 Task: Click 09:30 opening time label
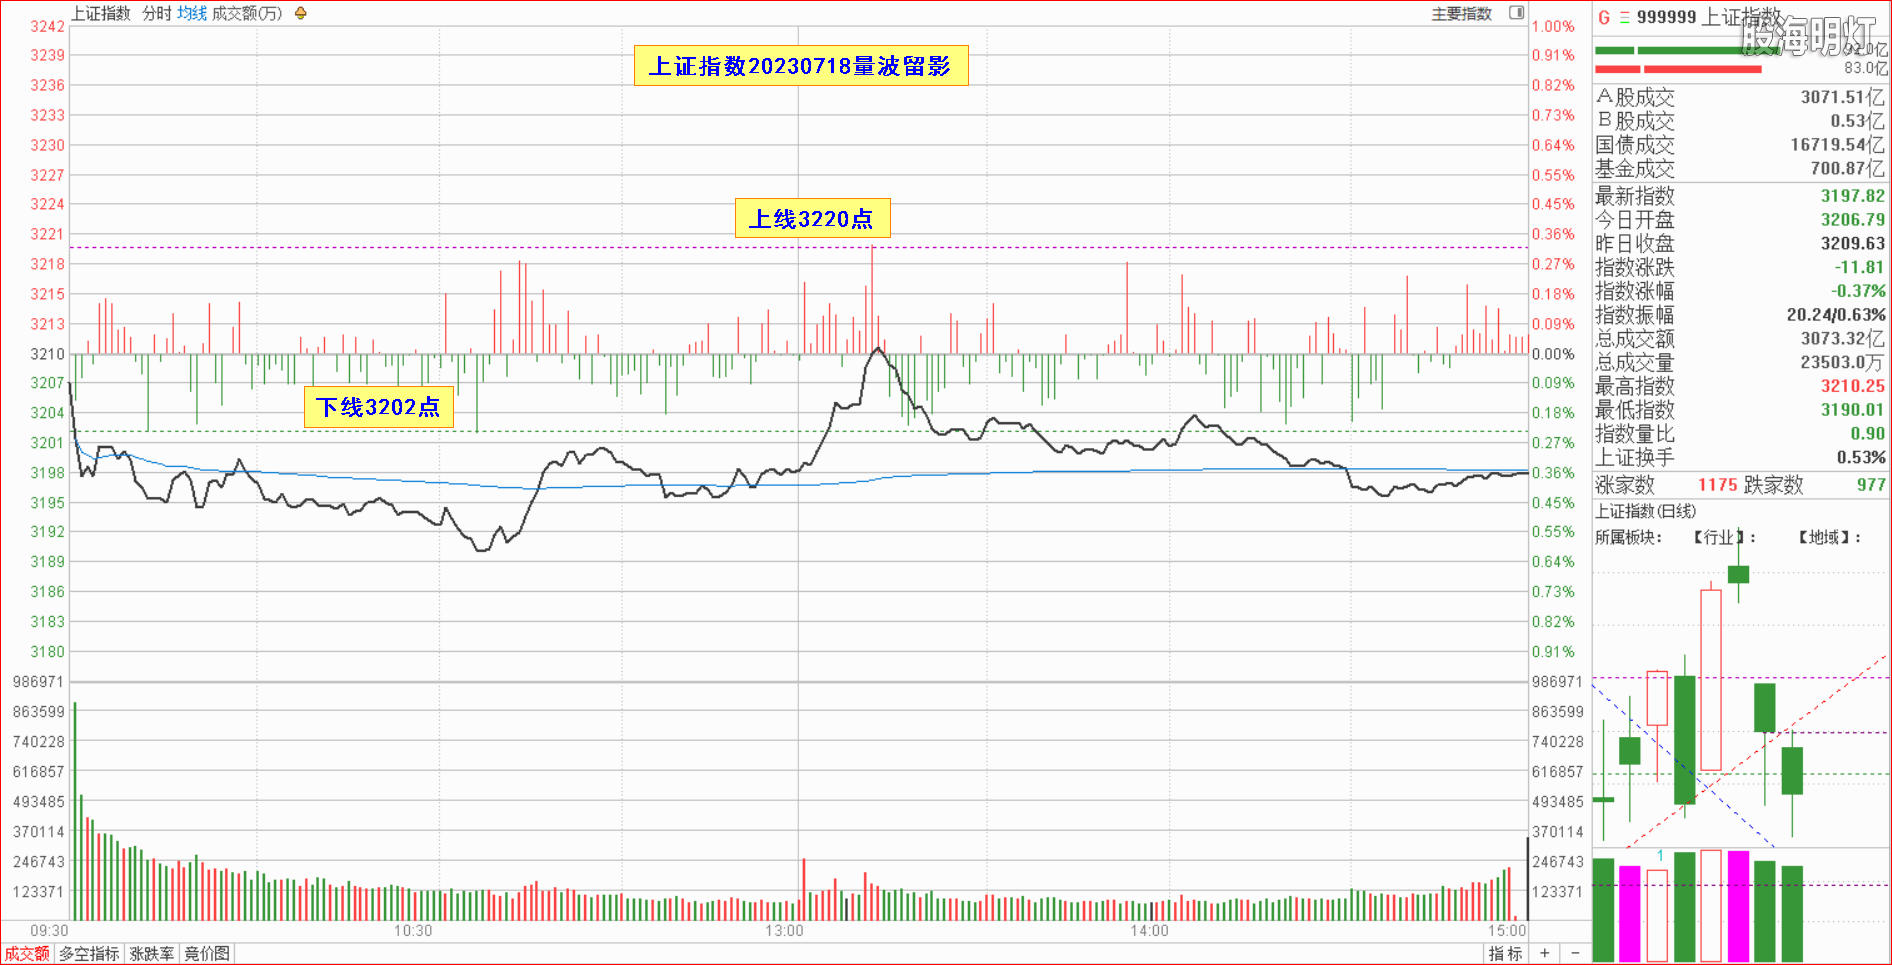(x=49, y=931)
